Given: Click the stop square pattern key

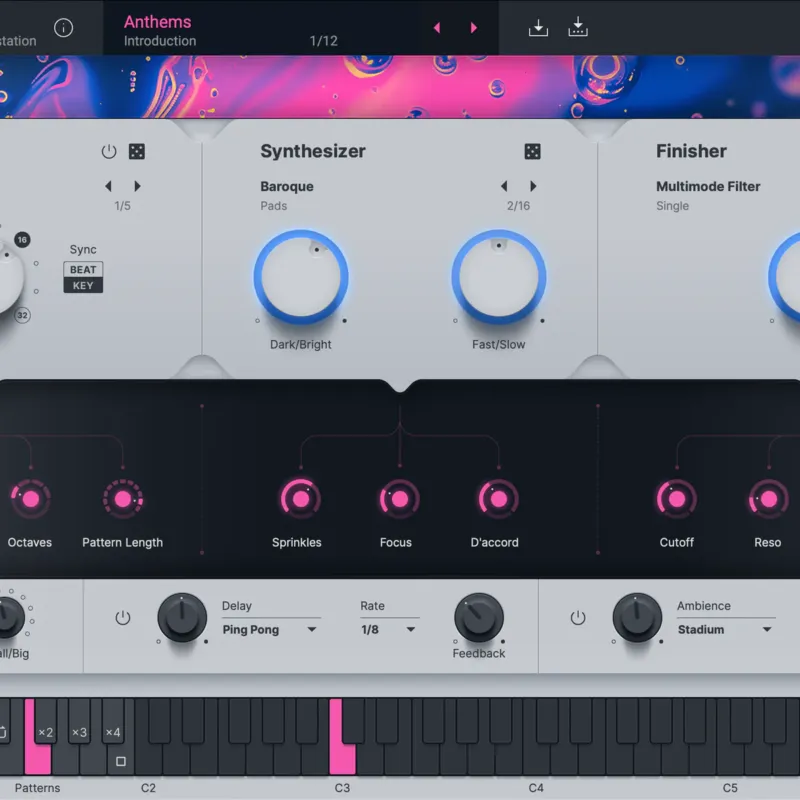Looking at the screenshot, I should click(120, 761).
